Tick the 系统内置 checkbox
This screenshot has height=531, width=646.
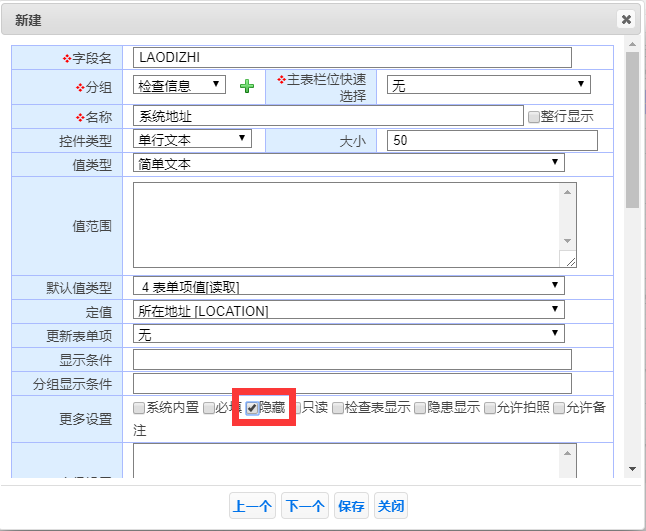click(x=140, y=408)
